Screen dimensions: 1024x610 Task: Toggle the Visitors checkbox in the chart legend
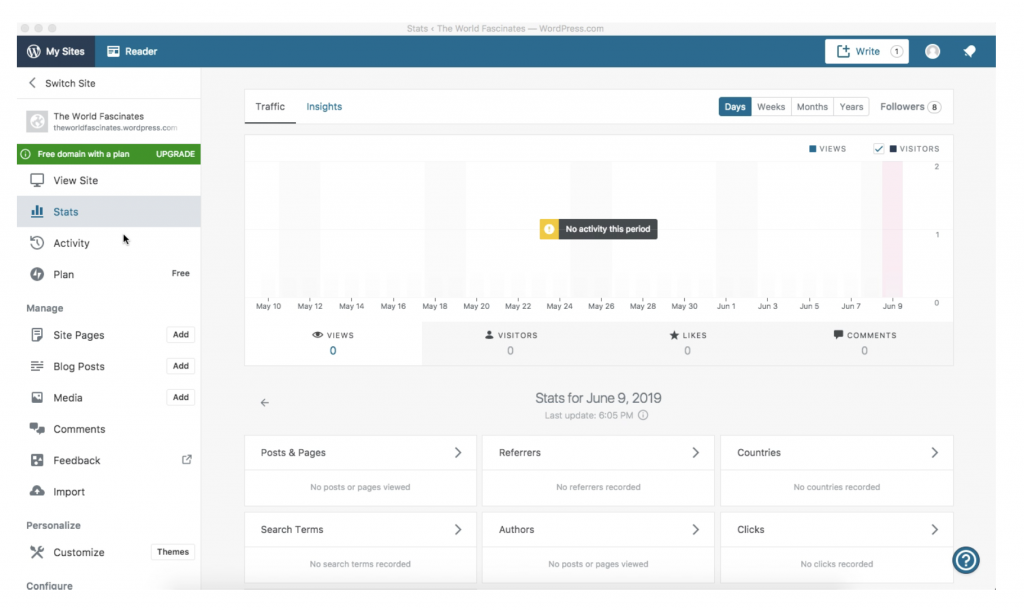(x=879, y=149)
